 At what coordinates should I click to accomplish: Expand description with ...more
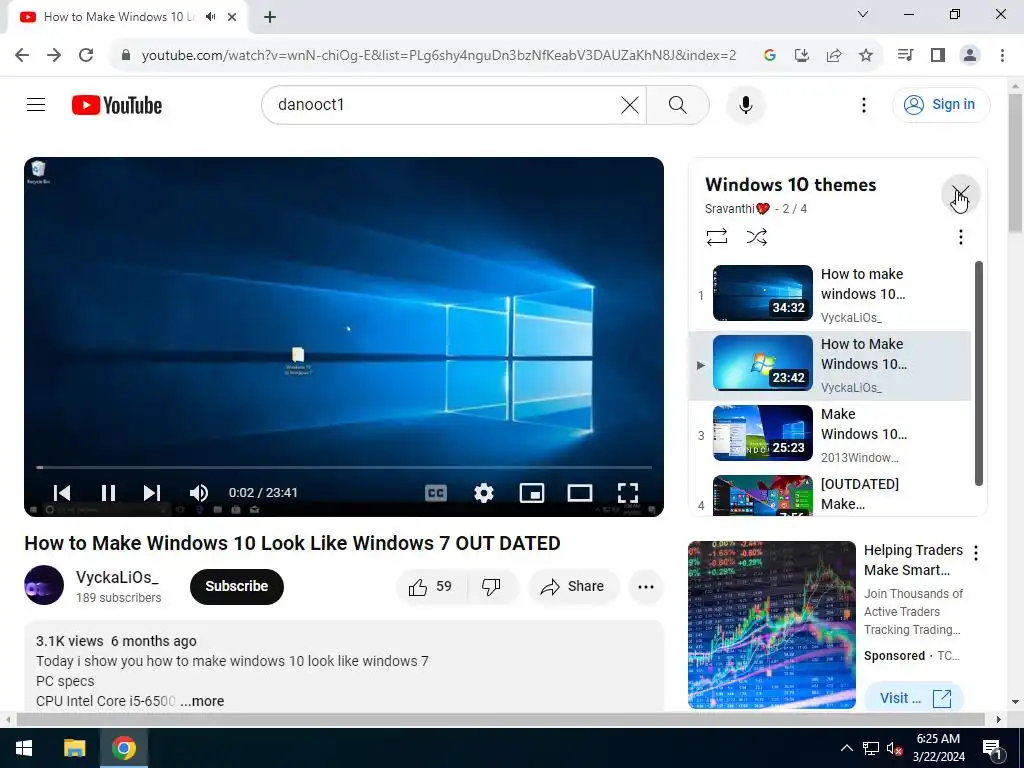[x=202, y=701]
